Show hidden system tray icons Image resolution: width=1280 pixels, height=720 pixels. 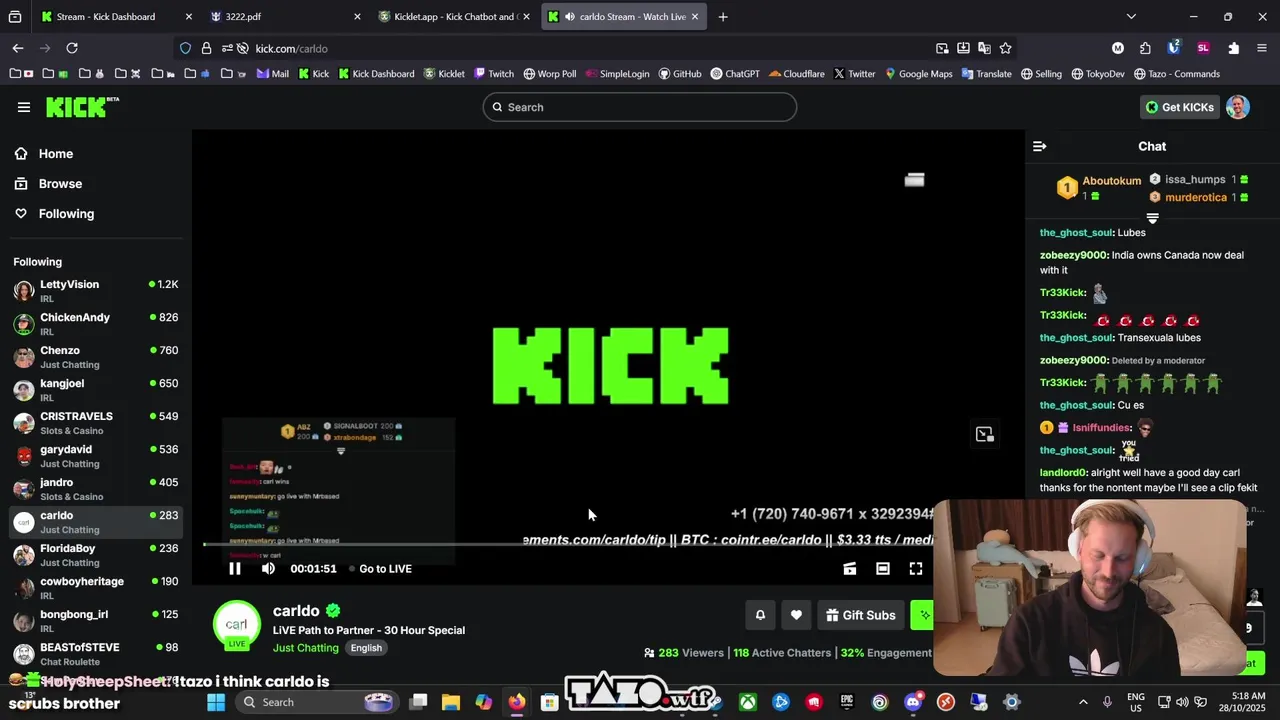pos(1083,702)
